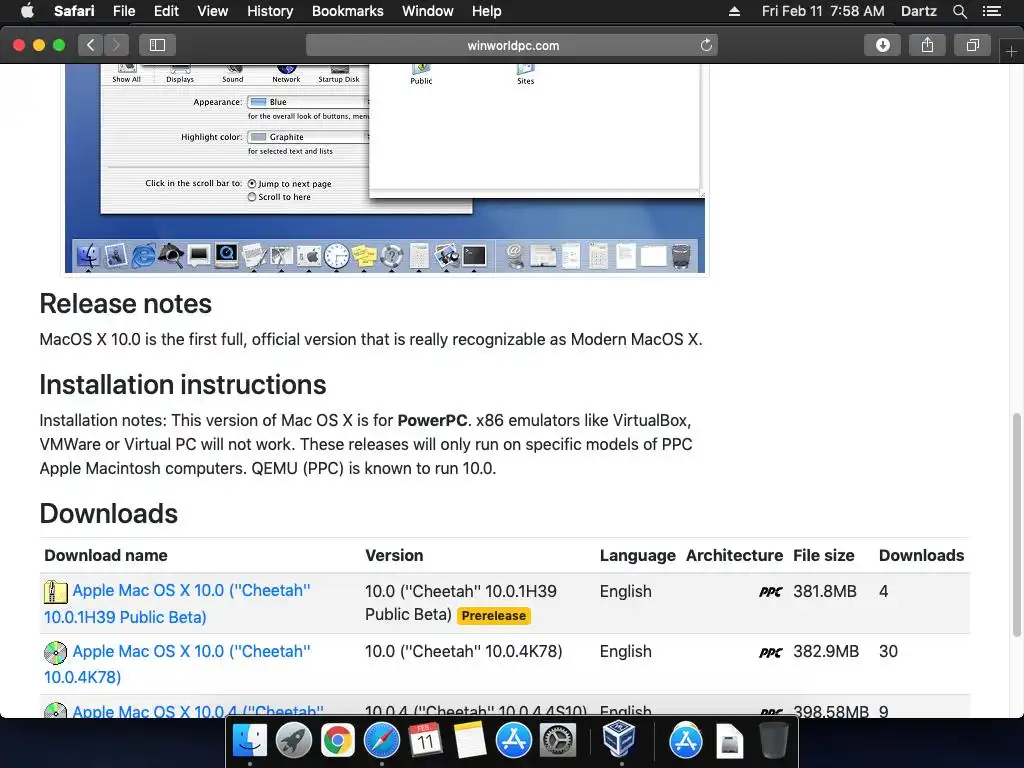This screenshot has width=1024, height=768.
Task: Open the disk image file in Dock
Action: [x=729, y=741]
